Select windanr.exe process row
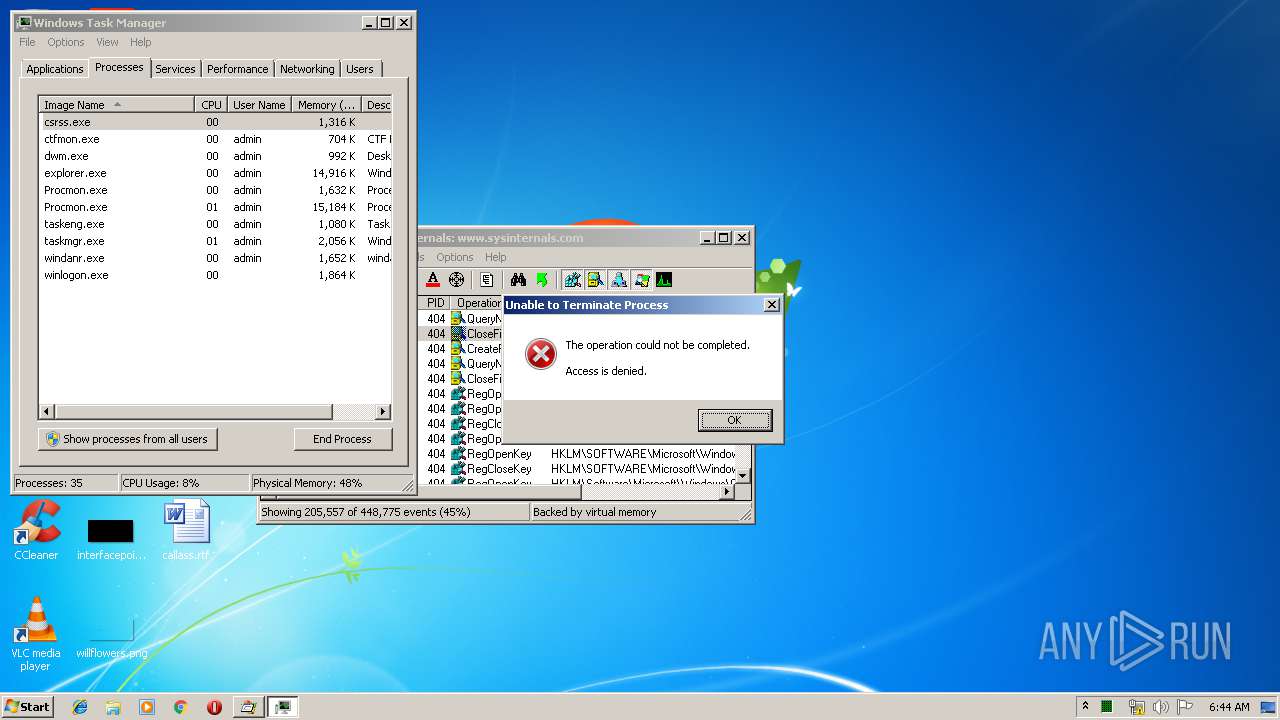This screenshot has width=1280, height=720. [x=215, y=258]
